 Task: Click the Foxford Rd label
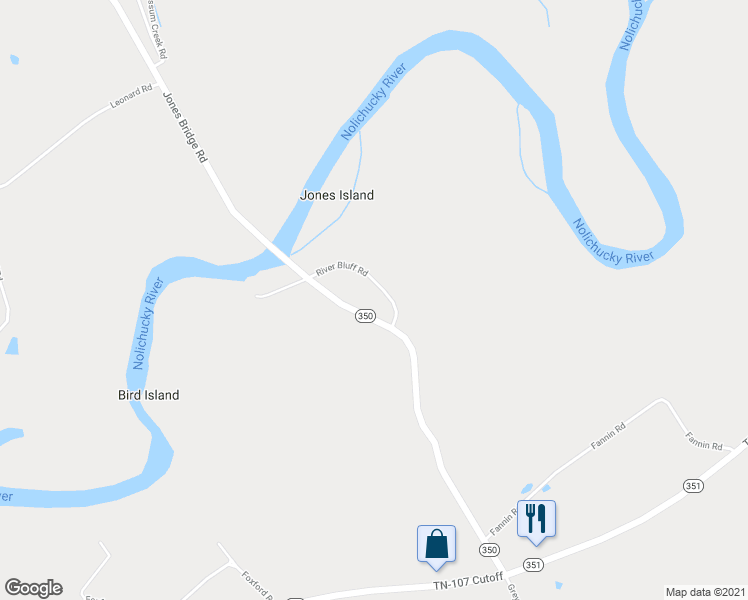tap(257, 585)
